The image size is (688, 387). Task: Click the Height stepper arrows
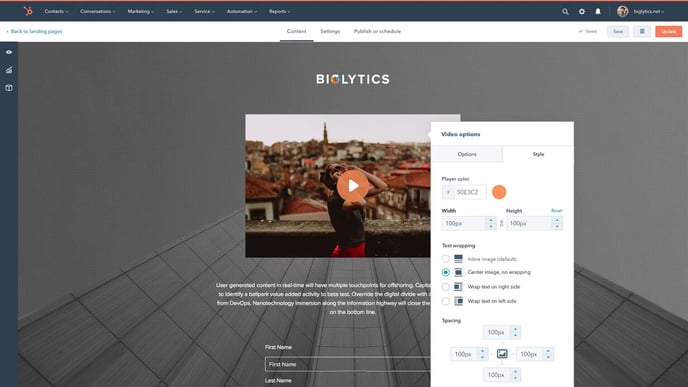(x=557, y=223)
